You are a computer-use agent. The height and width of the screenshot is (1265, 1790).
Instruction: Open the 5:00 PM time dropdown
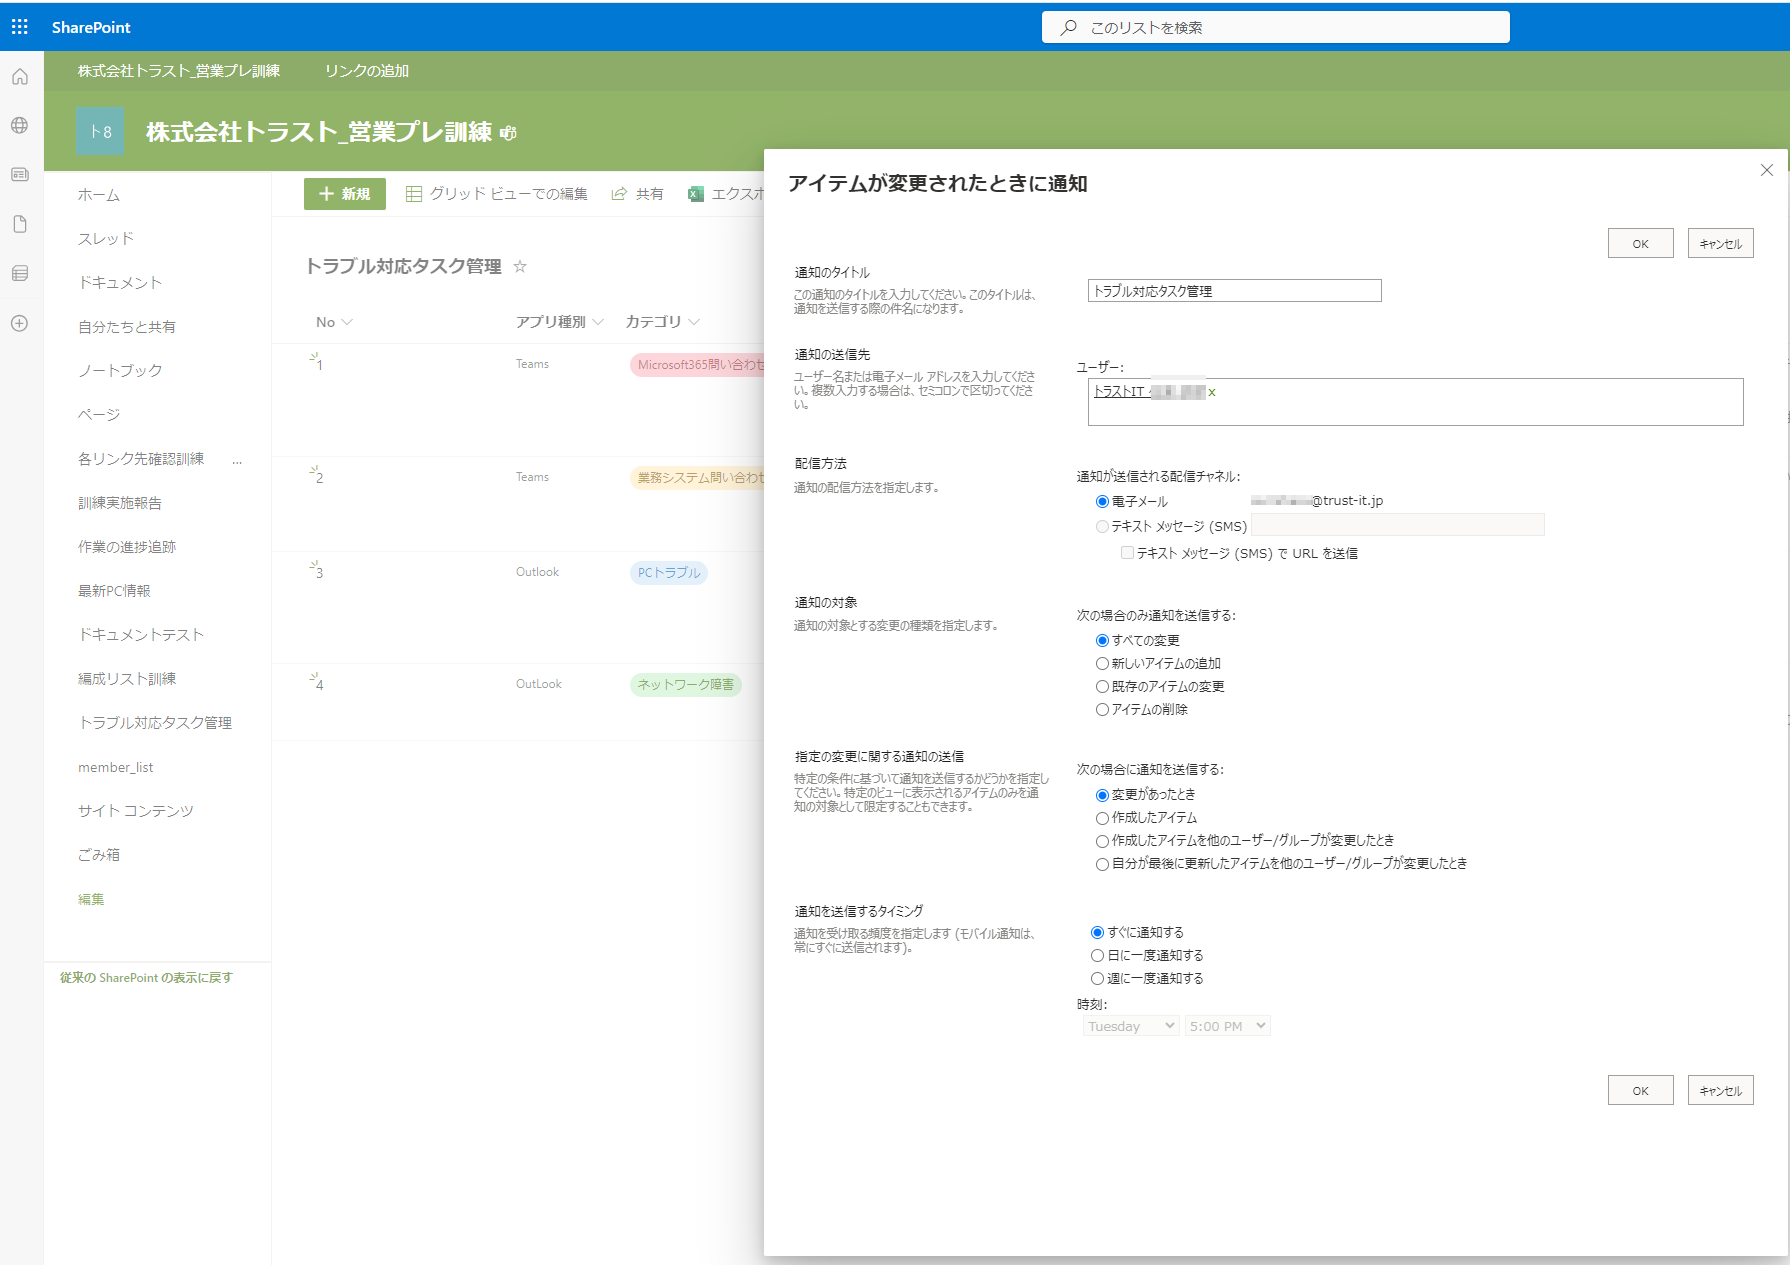click(1227, 1026)
